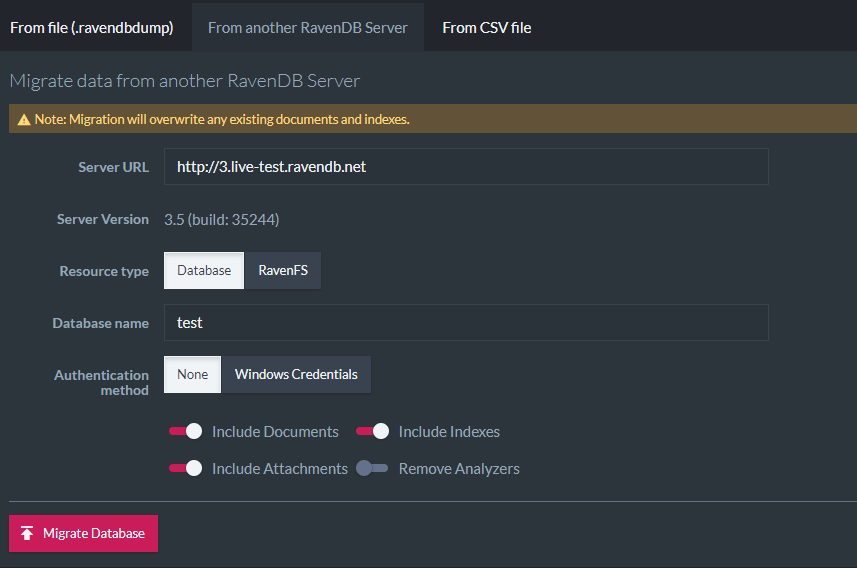Click the Server URL label
The width and height of the screenshot is (857, 568).
coord(114,167)
